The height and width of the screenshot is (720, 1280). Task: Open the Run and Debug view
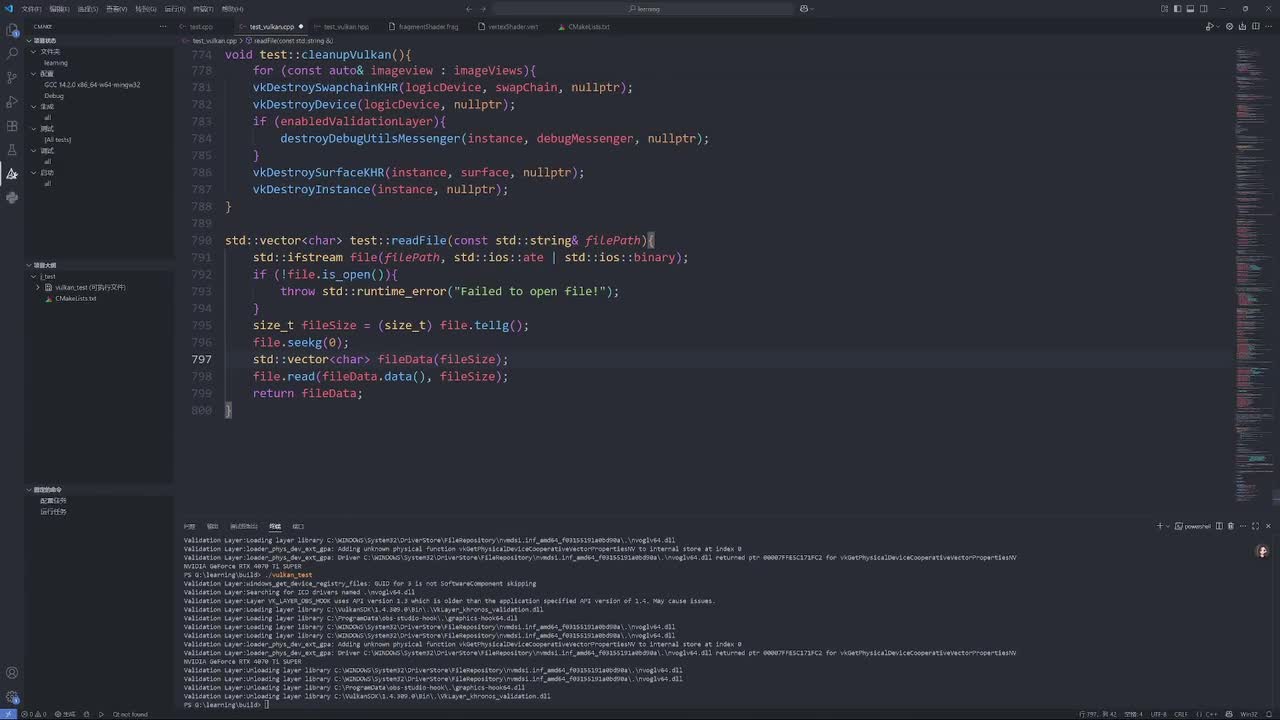[12, 102]
